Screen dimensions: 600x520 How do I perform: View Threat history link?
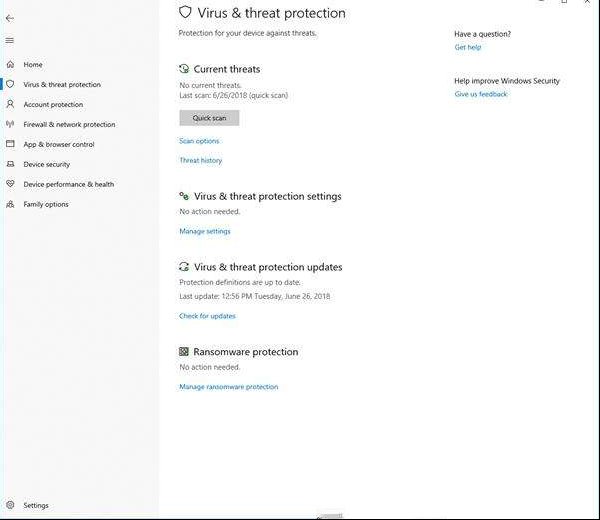click(201, 160)
